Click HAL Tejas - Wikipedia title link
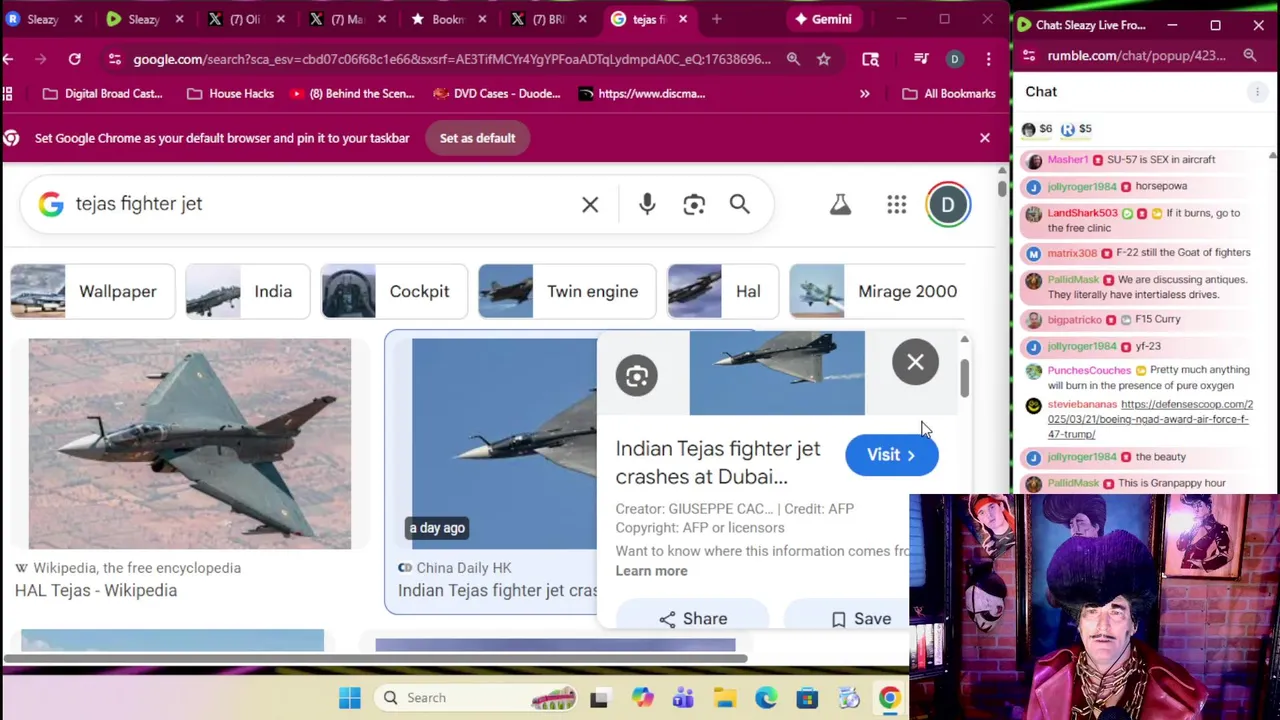This screenshot has width=1280, height=720. [x=96, y=590]
